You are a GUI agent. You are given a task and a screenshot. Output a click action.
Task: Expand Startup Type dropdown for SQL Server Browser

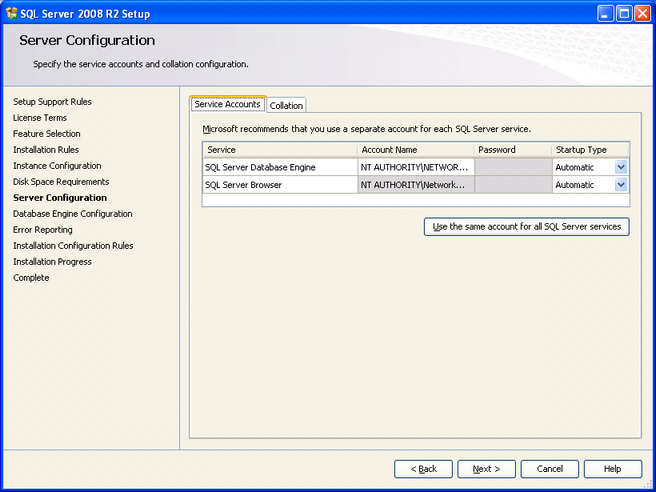tap(621, 185)
